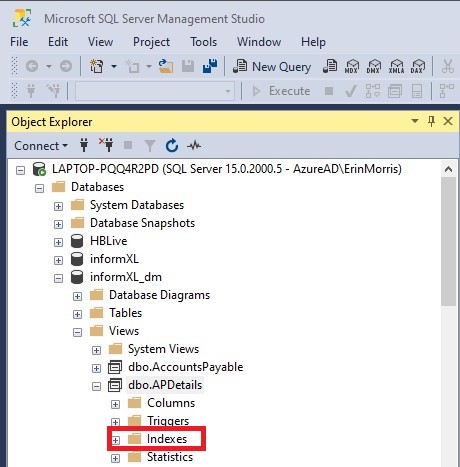The image size is (460, 467).
Task: Click the Cancel Executing Query stop icon
Action: point(329,91)
